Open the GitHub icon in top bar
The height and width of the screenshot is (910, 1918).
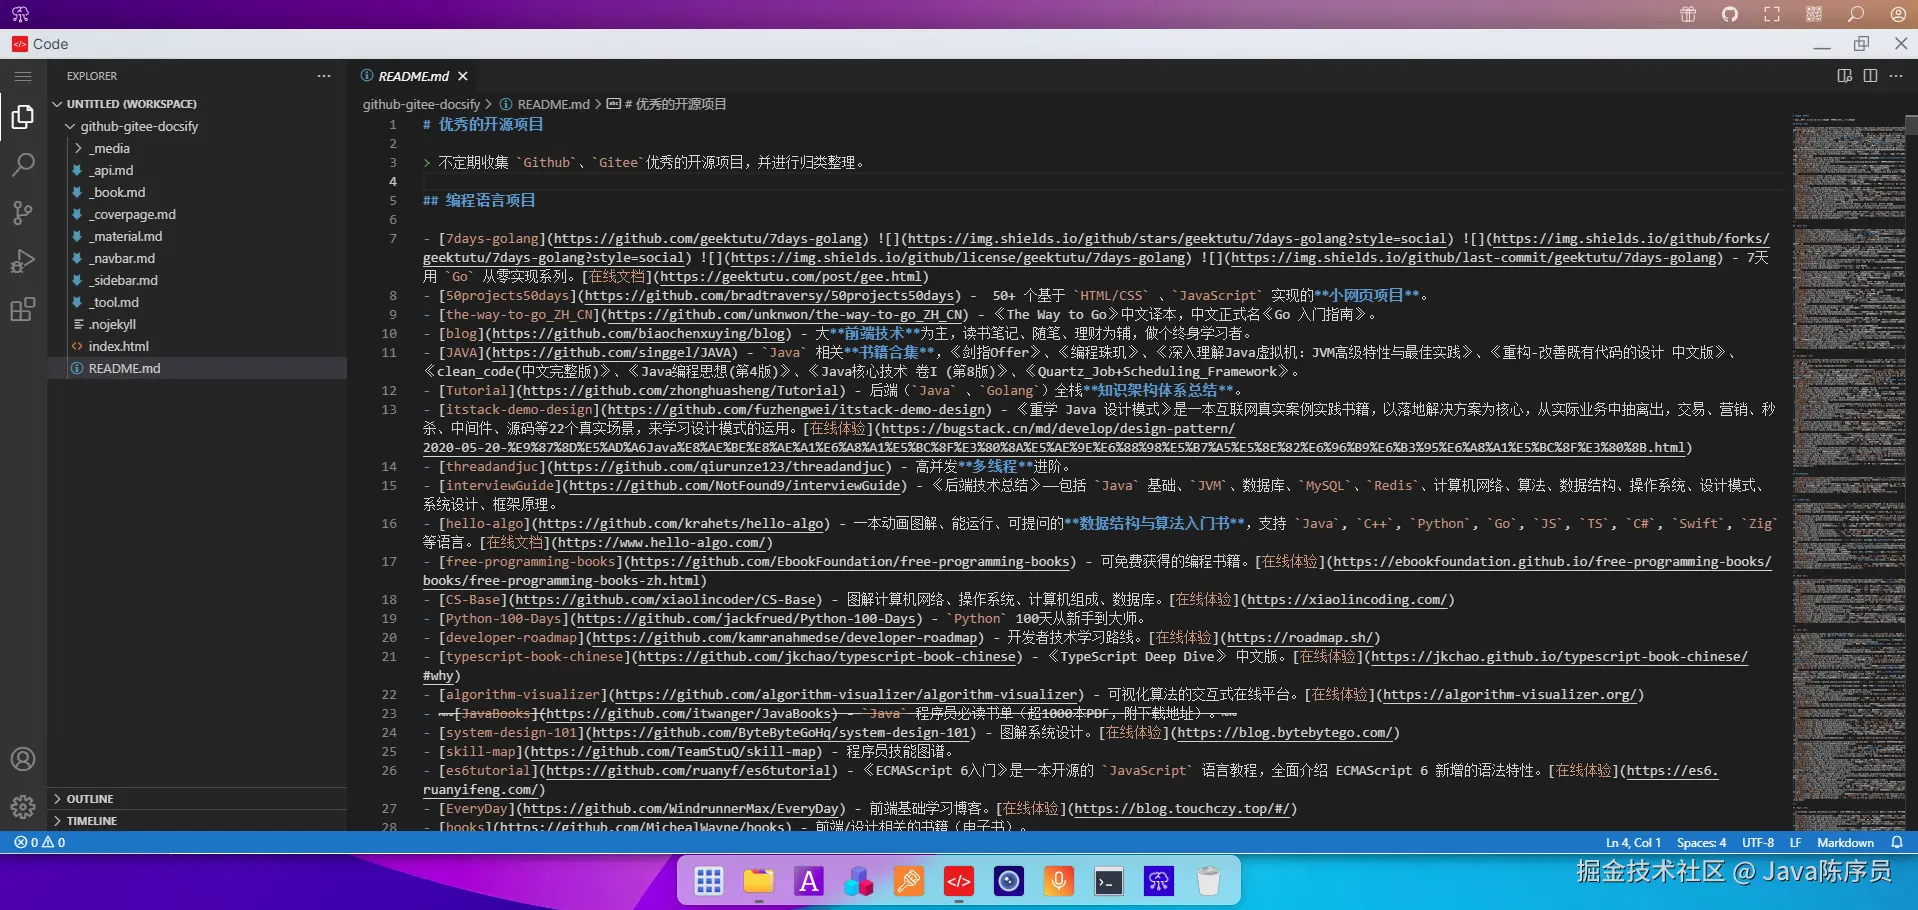coord(1730,14)
